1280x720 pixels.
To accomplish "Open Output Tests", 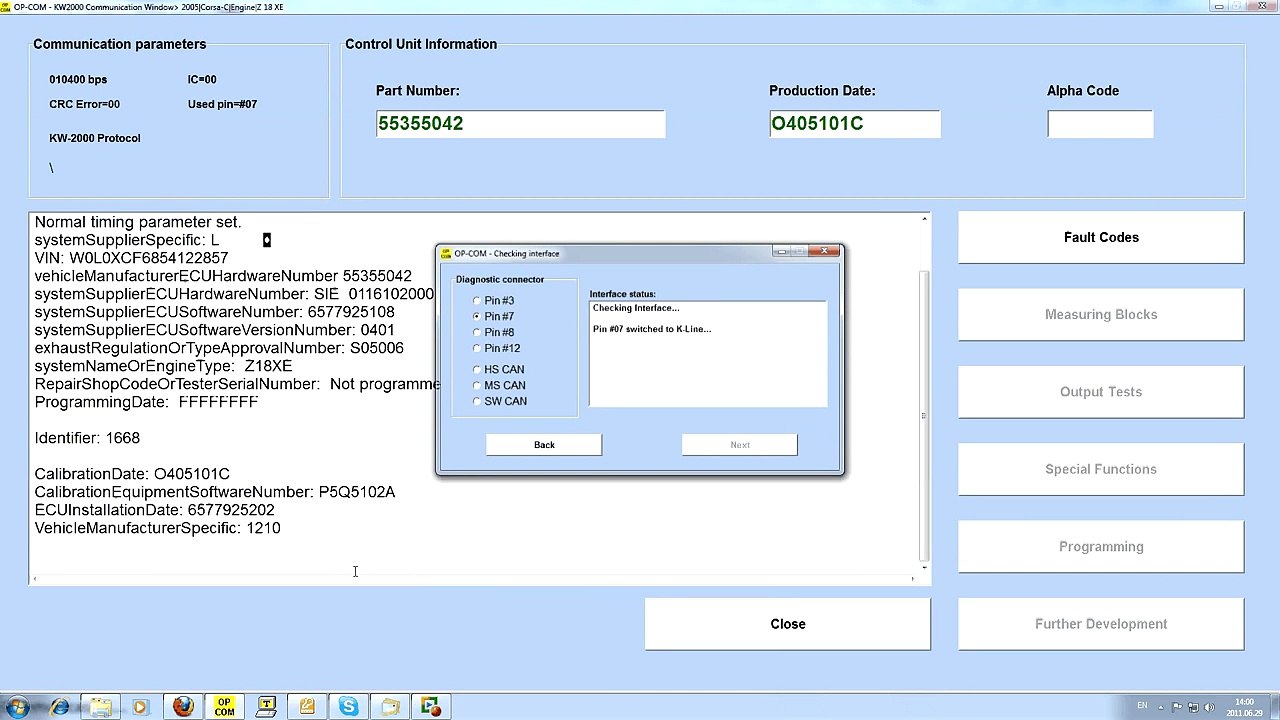I will (1101, 392).
